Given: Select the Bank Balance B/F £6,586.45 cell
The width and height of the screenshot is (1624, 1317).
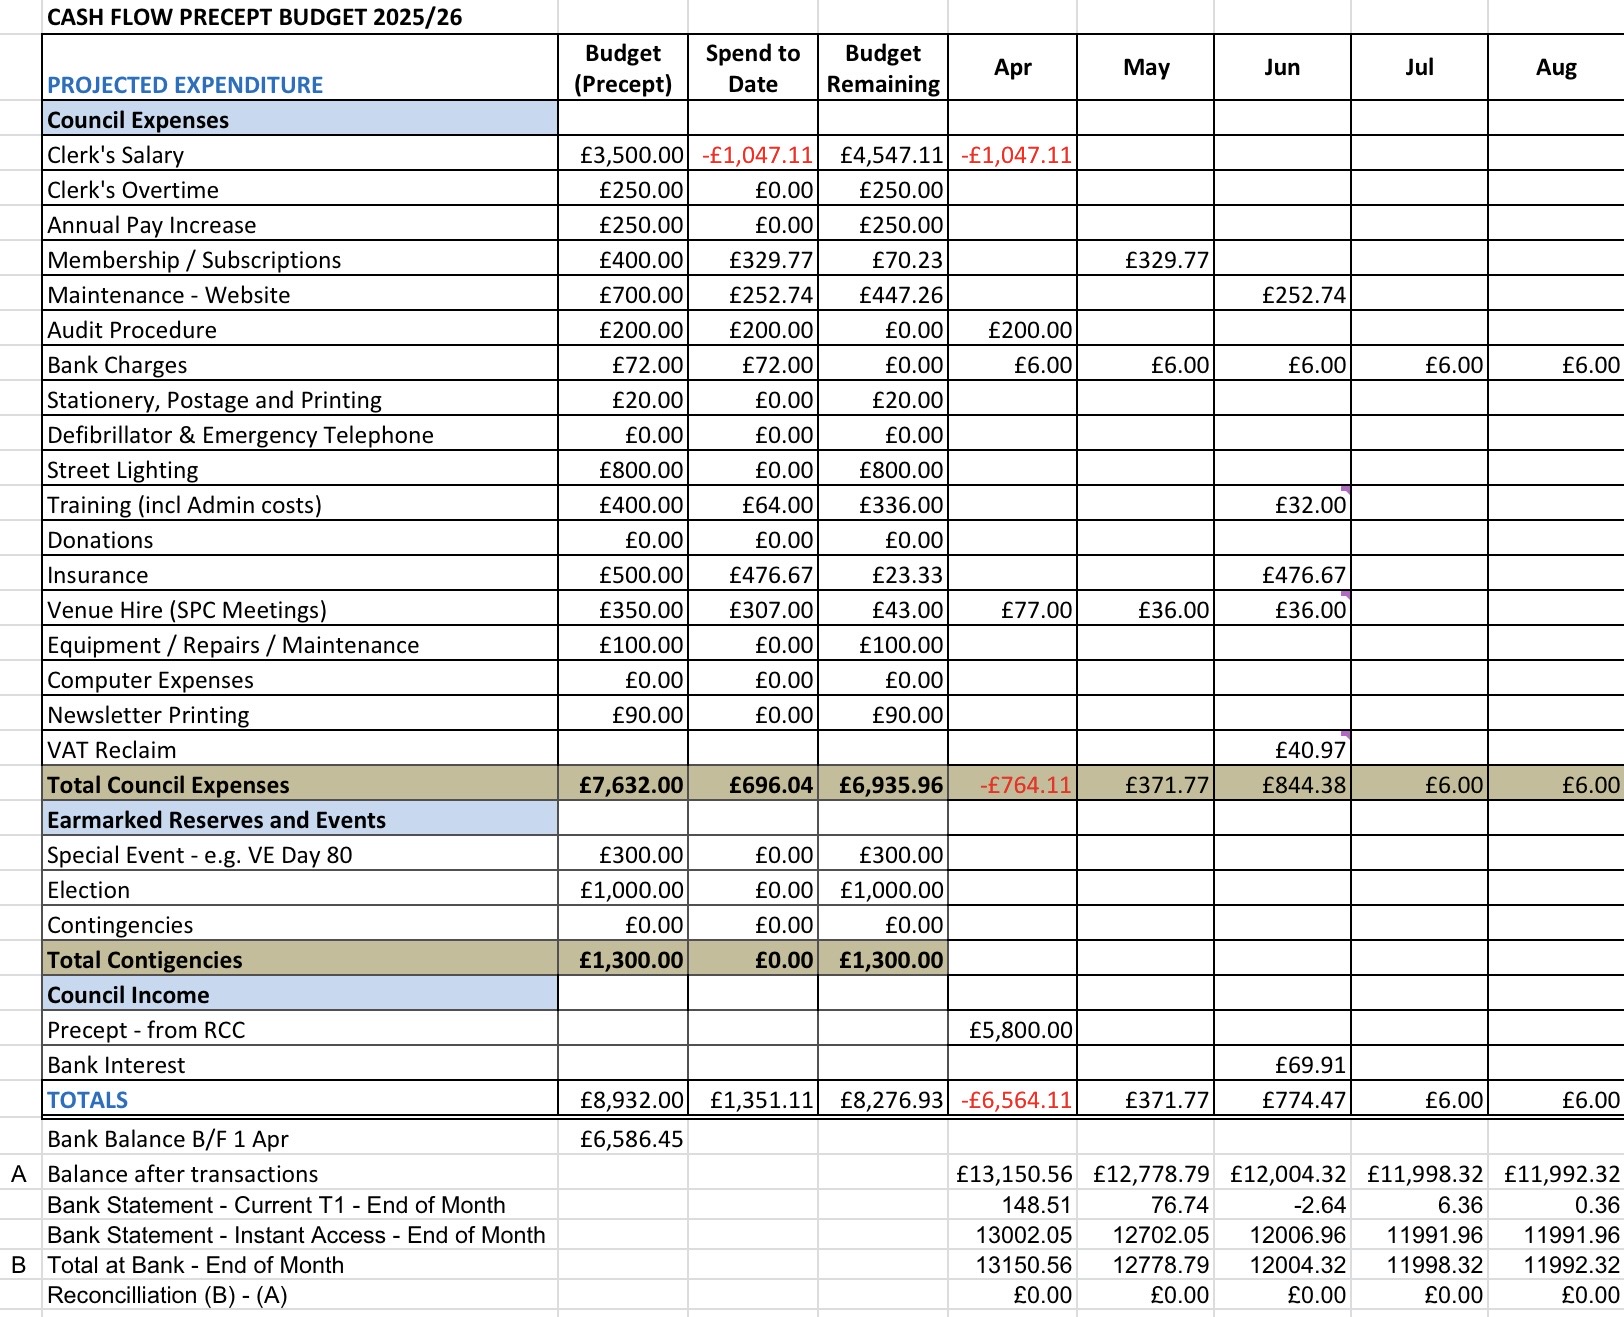Looking at the screenshot, I should [630, 1139].
